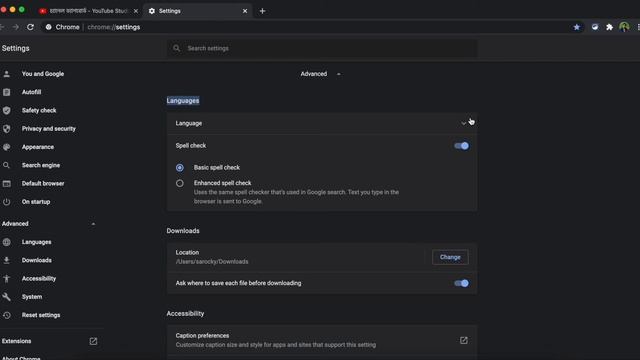Go to Downloads in sidebar
The image size is (640, 360).
[37, 260]
